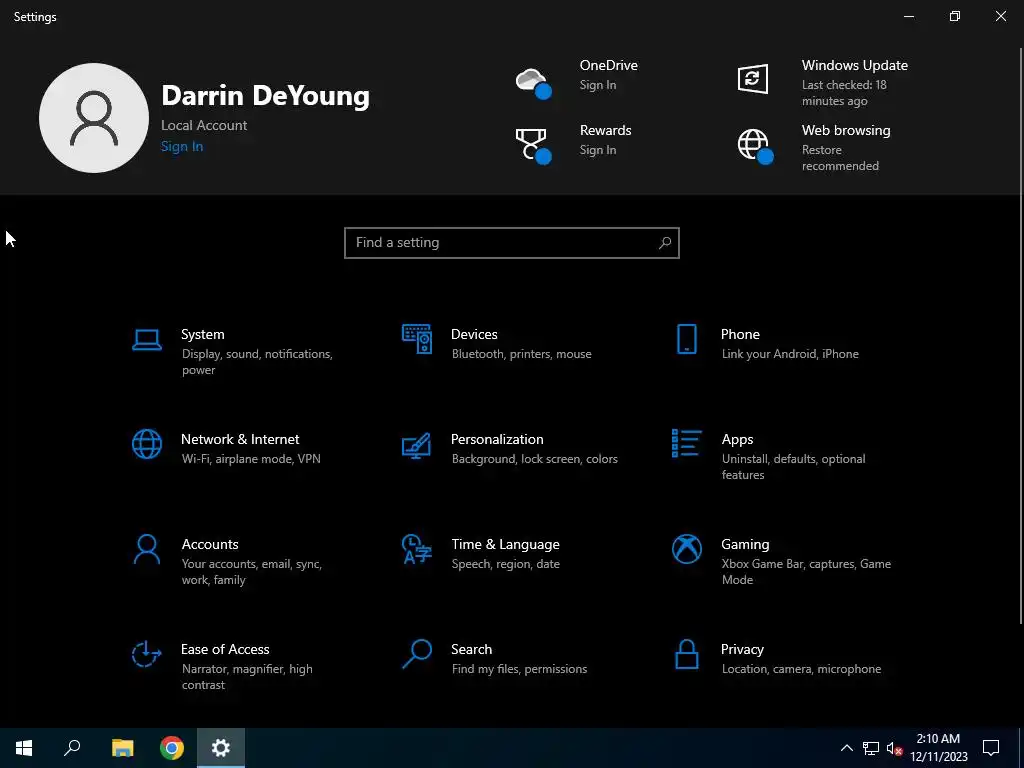1024x768 pixels.
Task: Open the Devices category title
Action: point(474,334)
